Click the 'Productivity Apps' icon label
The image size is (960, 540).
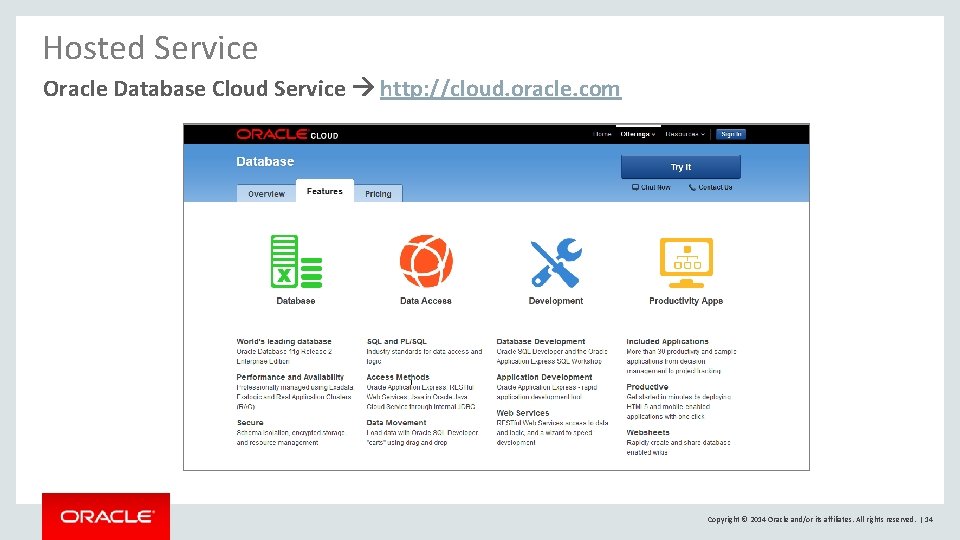point(686,301)
